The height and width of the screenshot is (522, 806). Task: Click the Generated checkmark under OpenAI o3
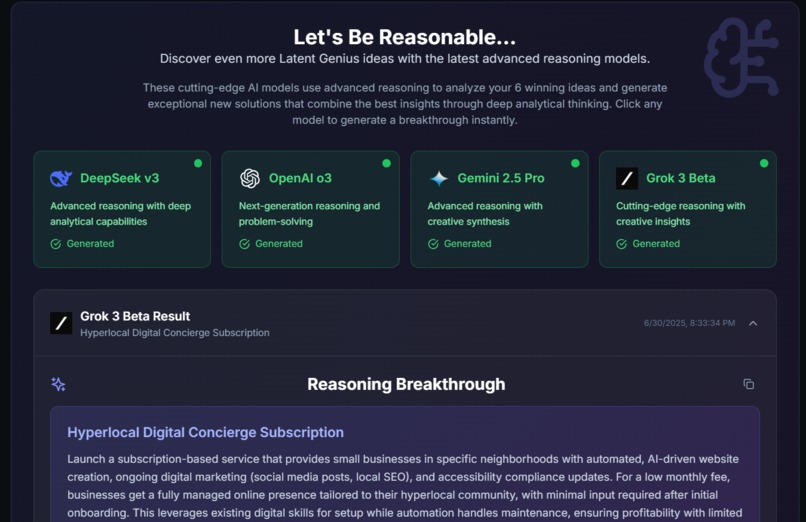244,244
